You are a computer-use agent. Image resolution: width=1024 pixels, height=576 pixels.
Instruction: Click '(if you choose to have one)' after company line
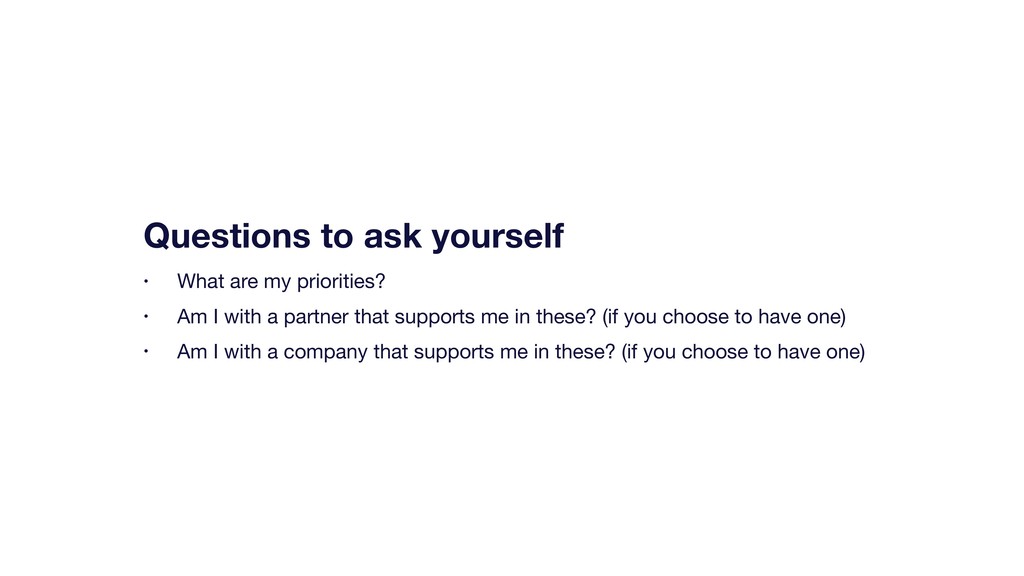pyautogui.click(x=743, y=353)
